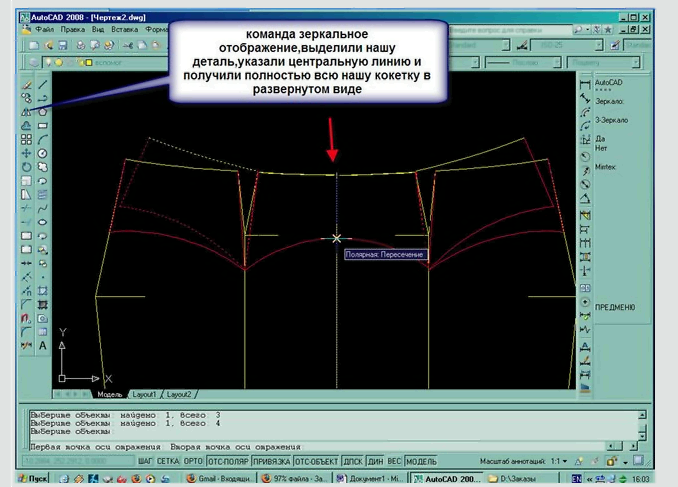The image size is (678, 487).
Task: Click the Пуск start button
Action: tap(31, 479)
